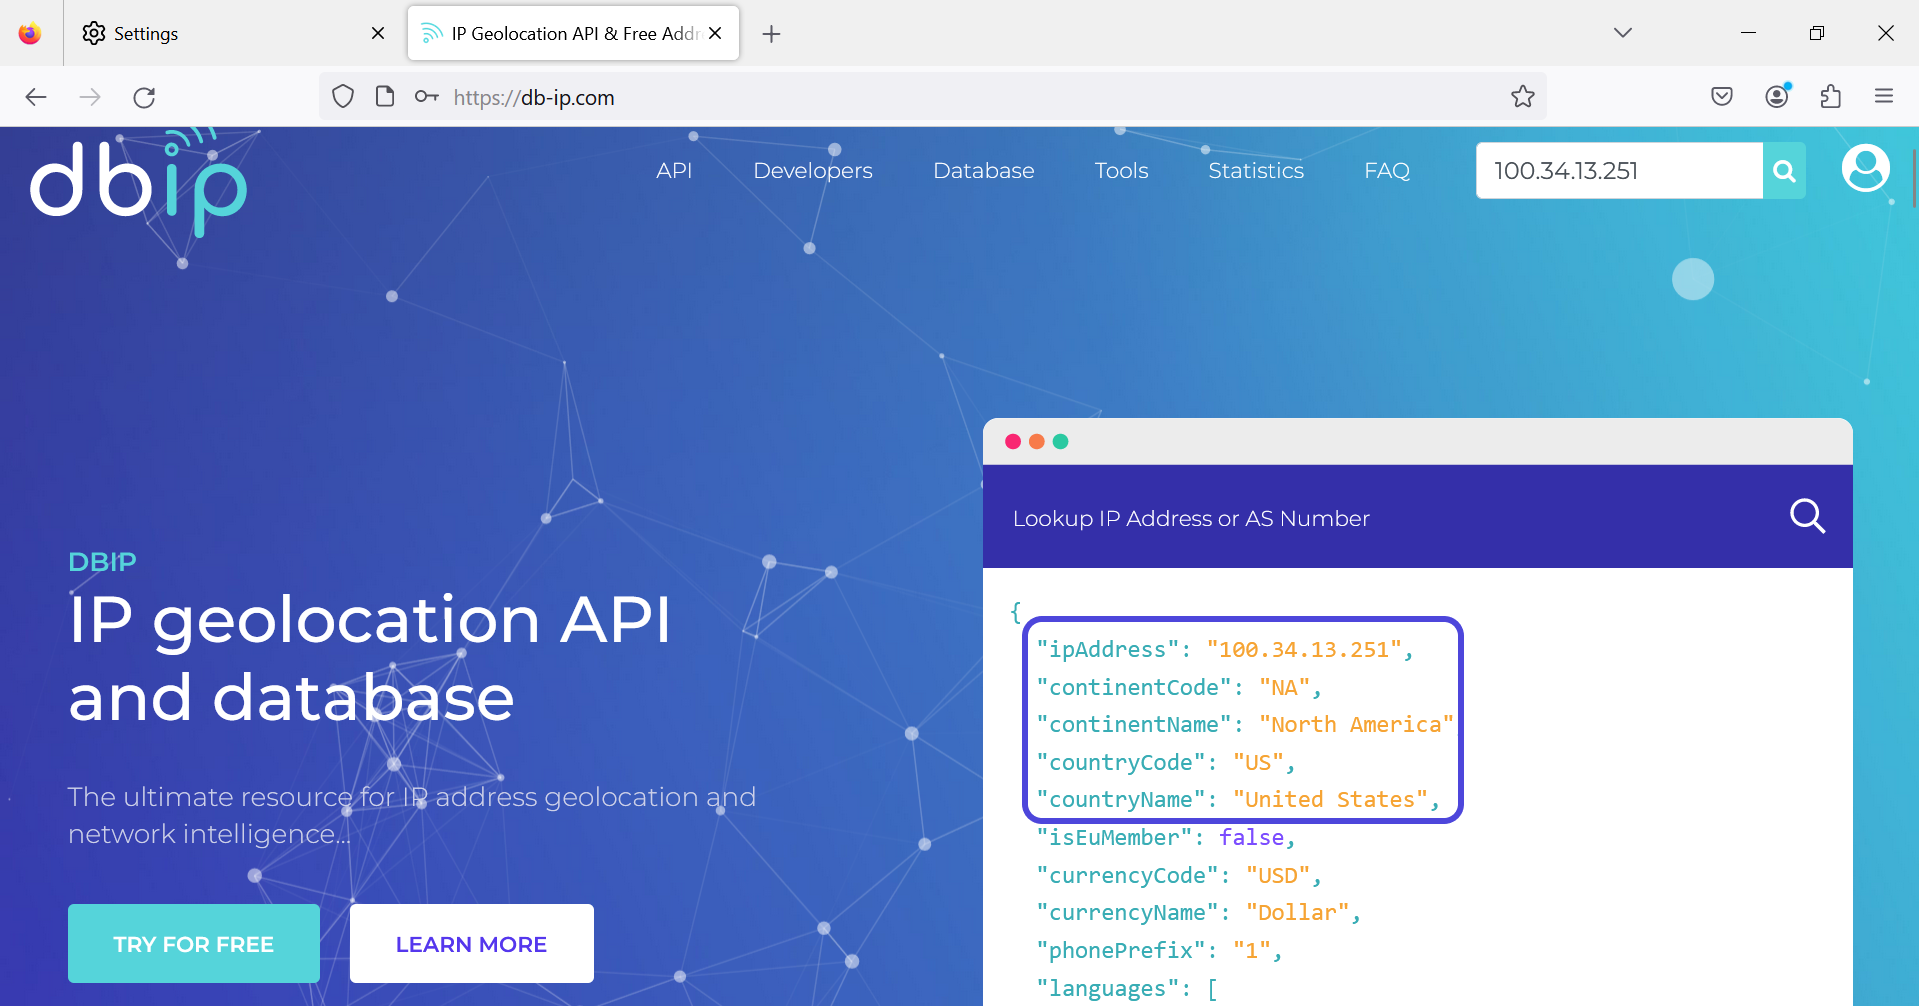Select the IP Geolocation API tab
Image resolution: width=1920 pixels, height=1006 pixels.
click(x=573, y=33)
